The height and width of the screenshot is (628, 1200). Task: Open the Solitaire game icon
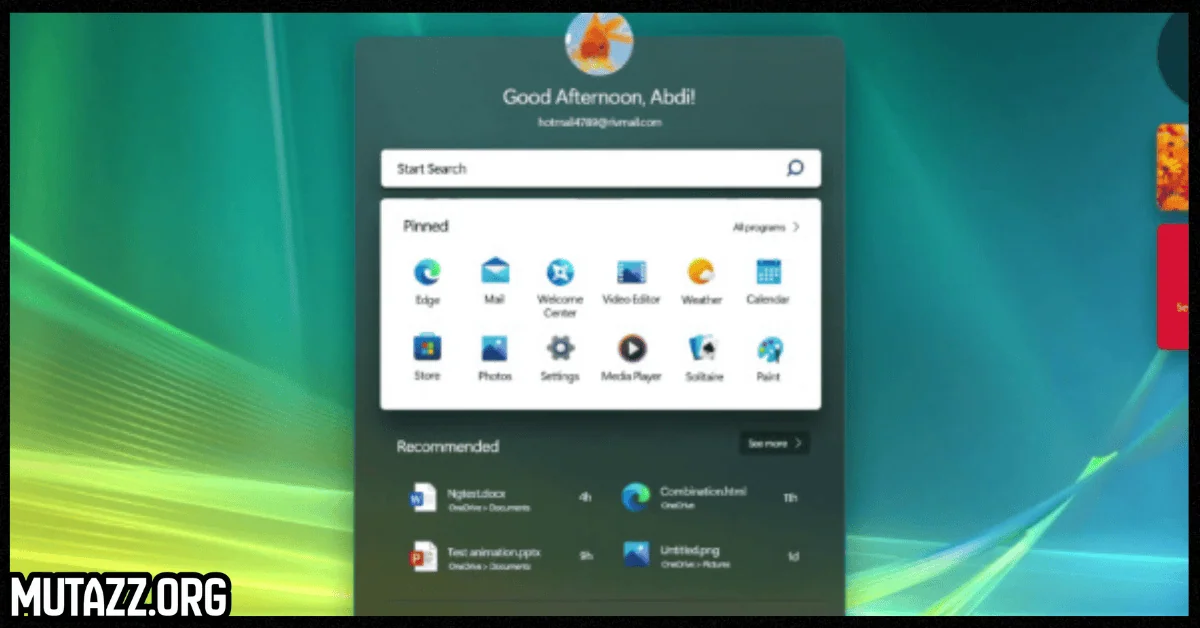[703, 349]
